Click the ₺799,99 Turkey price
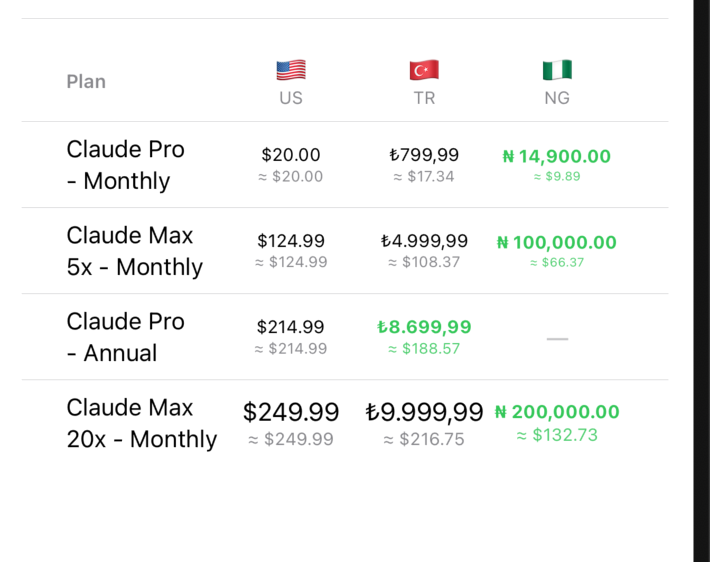710x562 pixels. (x=424, y=155)
